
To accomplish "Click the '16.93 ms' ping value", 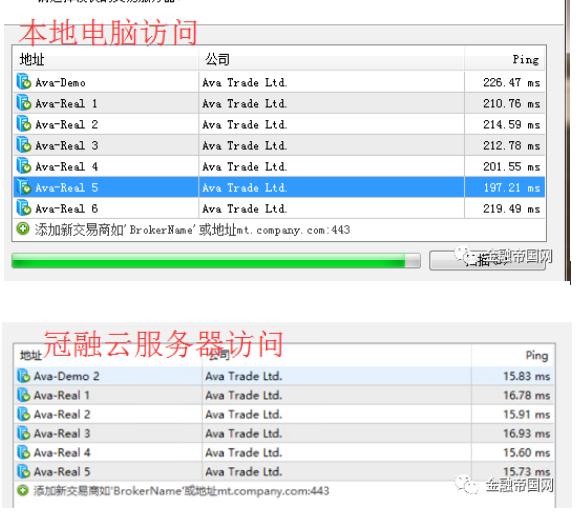I will pyautogui.click(x=527, y=434).
